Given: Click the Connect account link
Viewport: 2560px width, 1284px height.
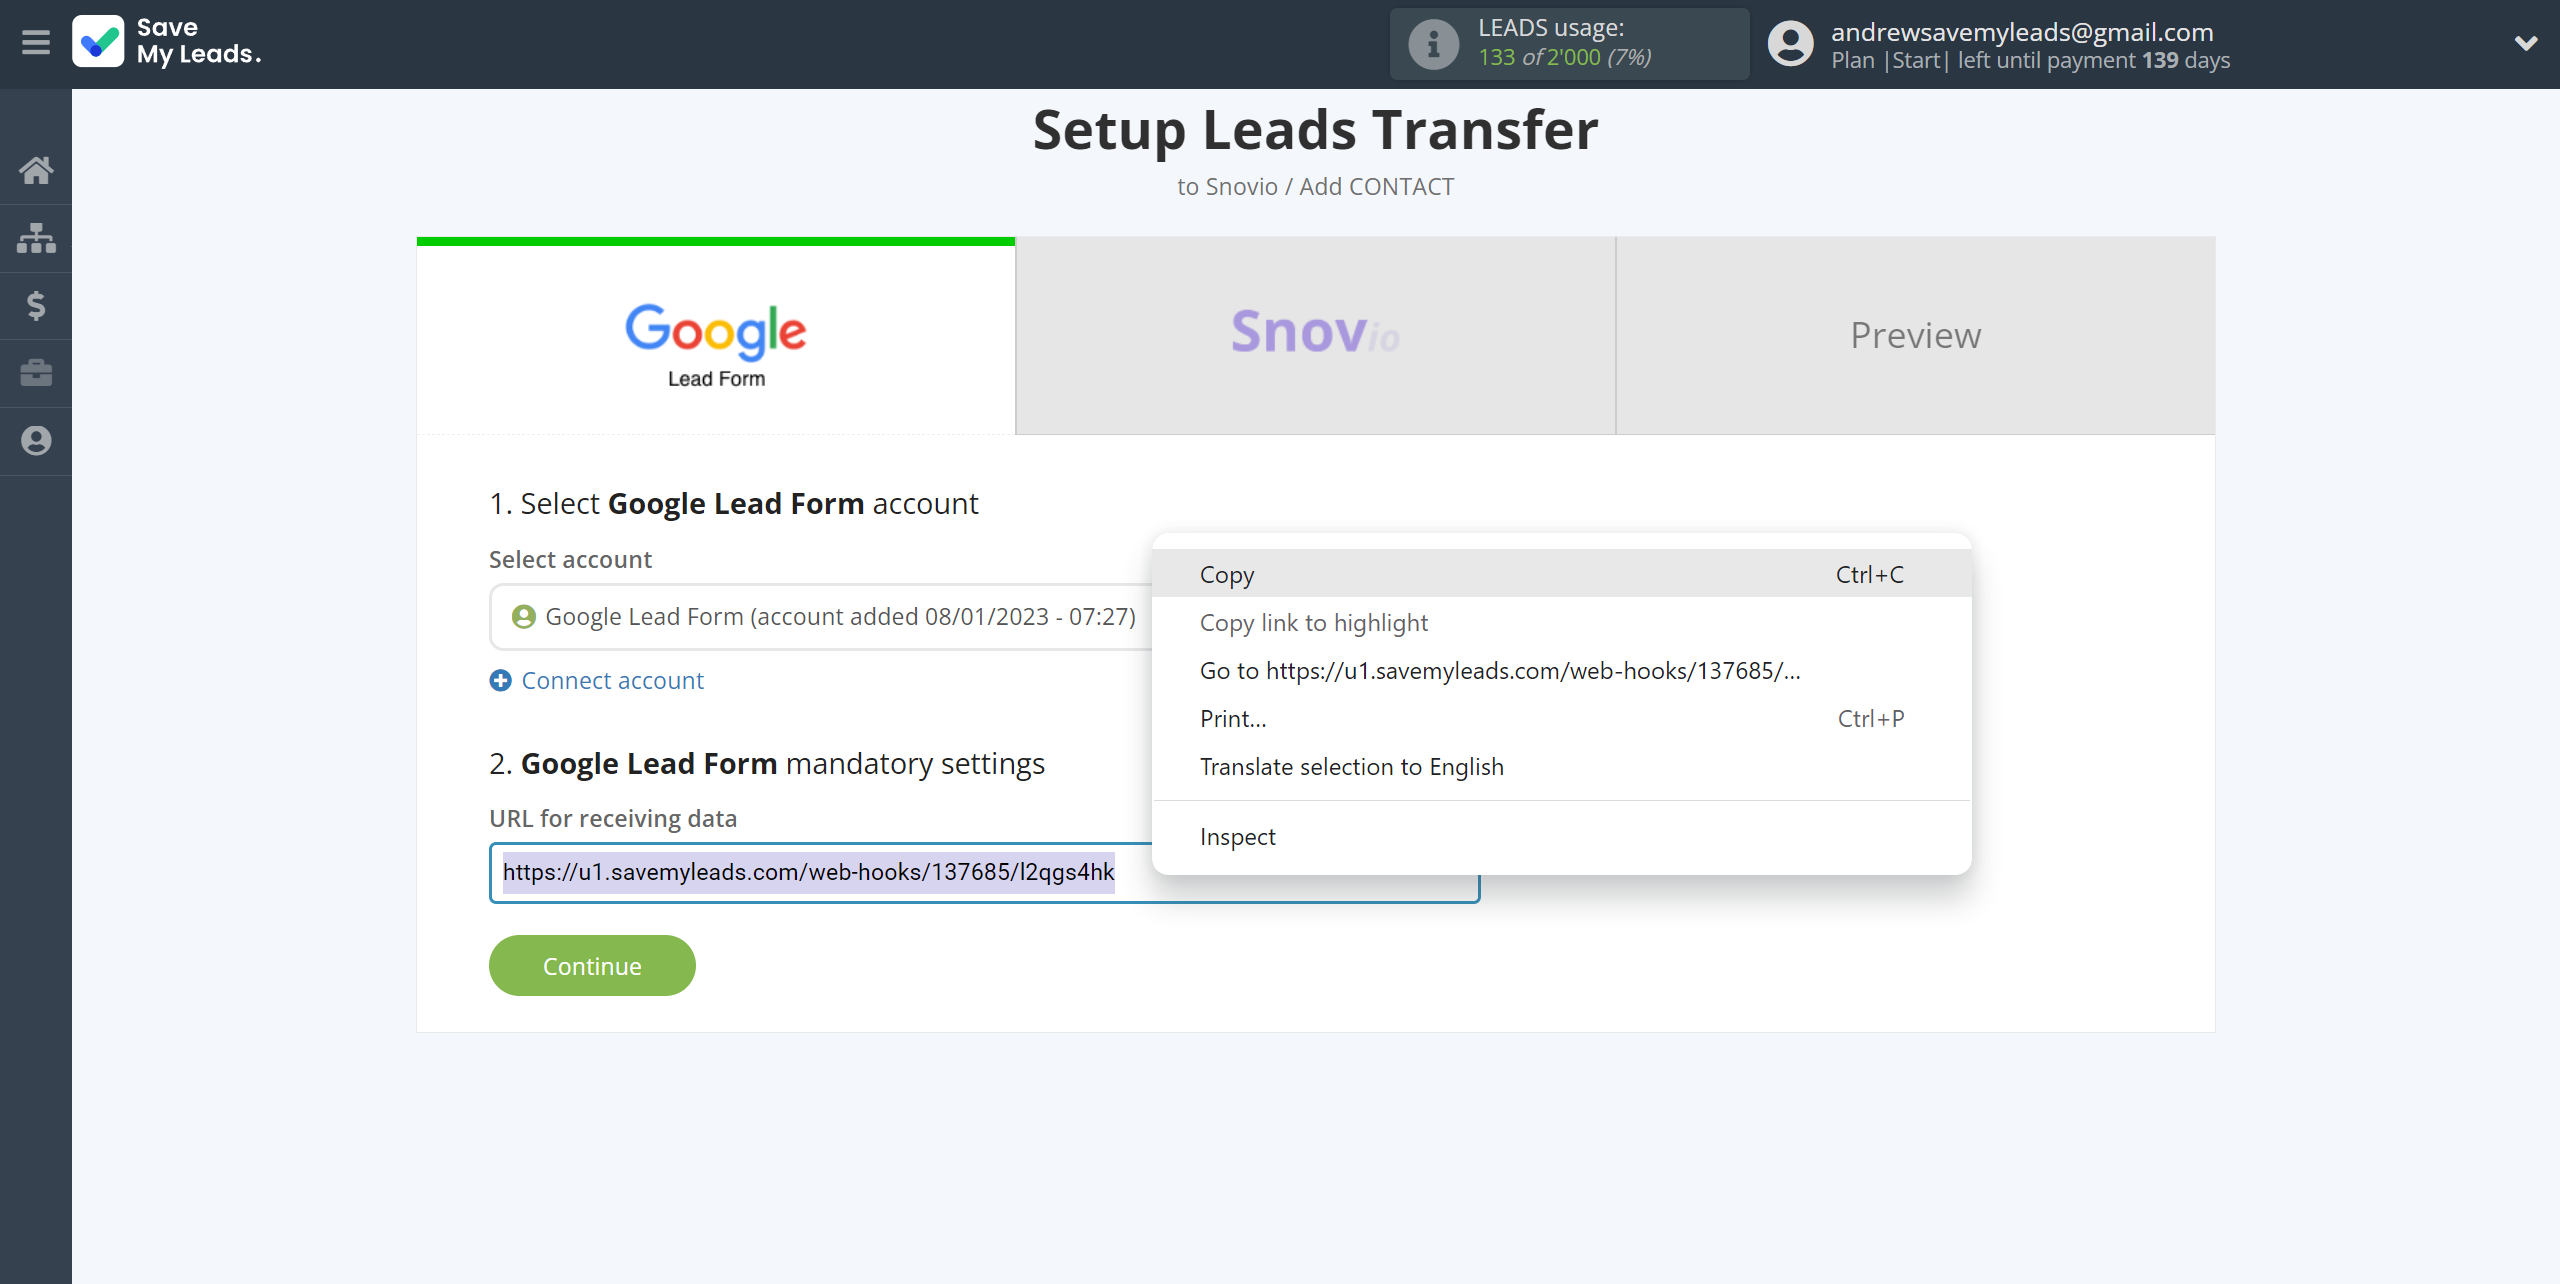Looking at the screenshot, I should [x=612, y=681].
